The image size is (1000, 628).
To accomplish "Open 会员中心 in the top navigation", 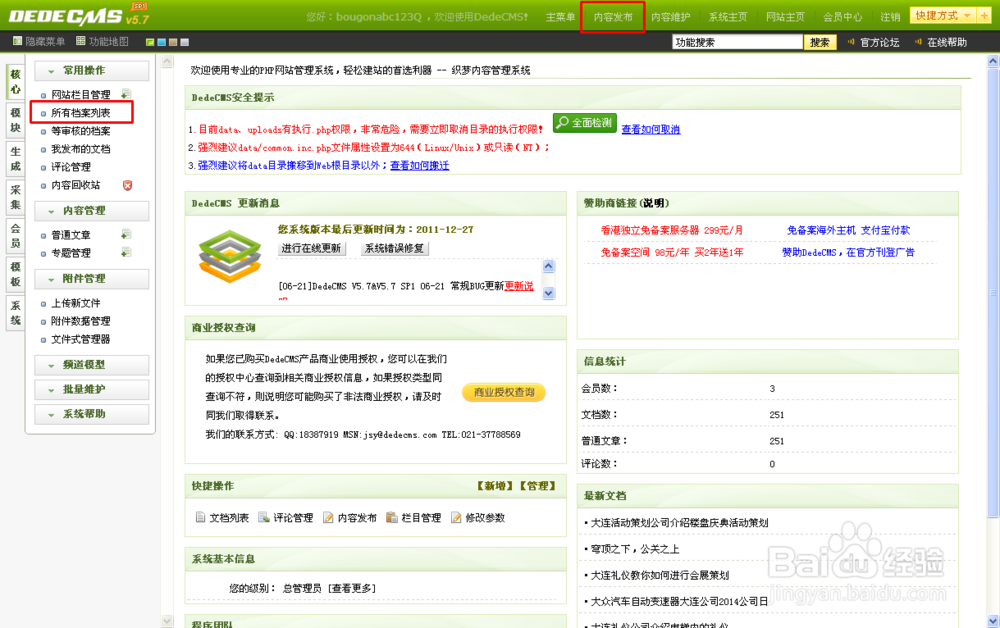I will click(x=842, y=17).
